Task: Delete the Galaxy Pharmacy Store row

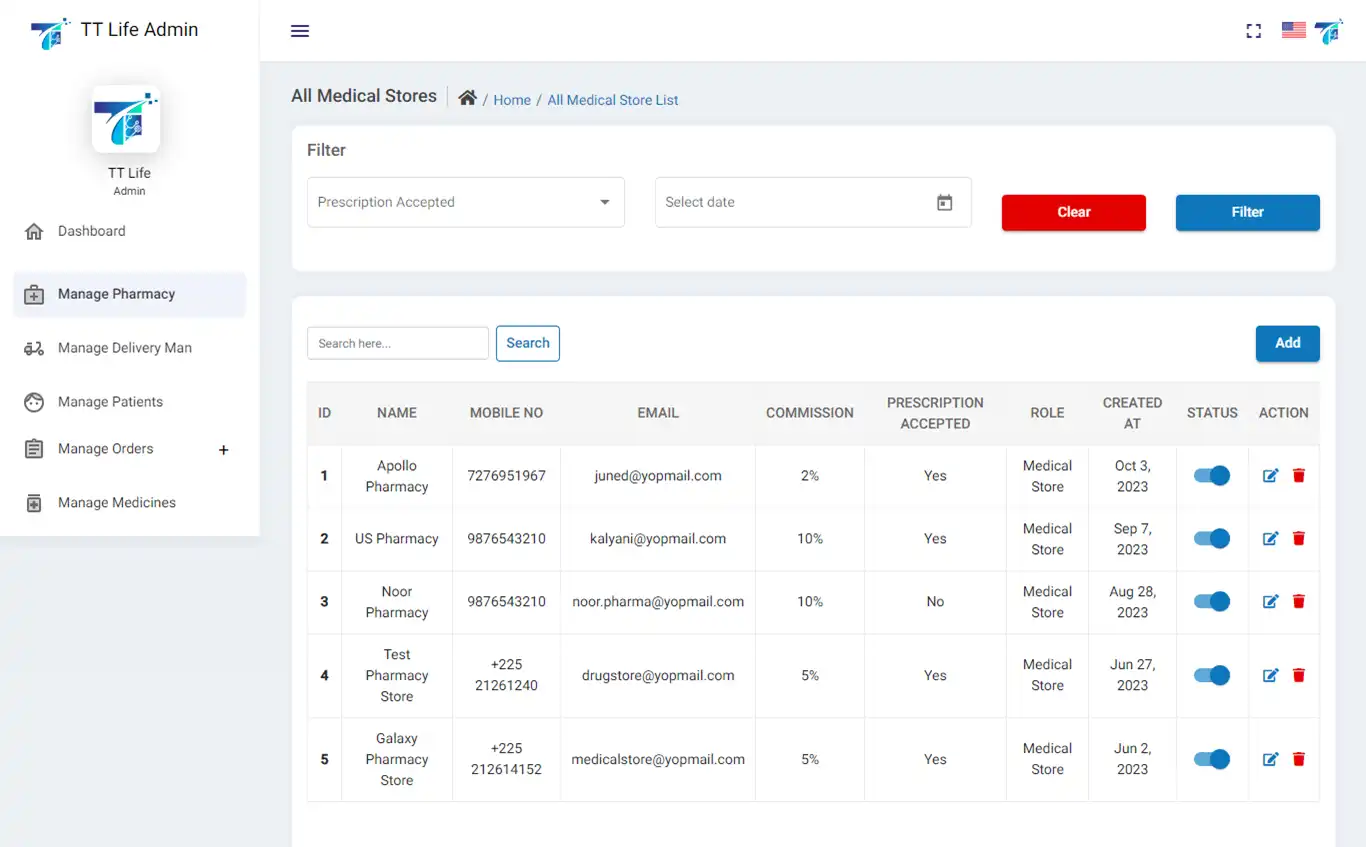Action: click(x=1299, y=760)
